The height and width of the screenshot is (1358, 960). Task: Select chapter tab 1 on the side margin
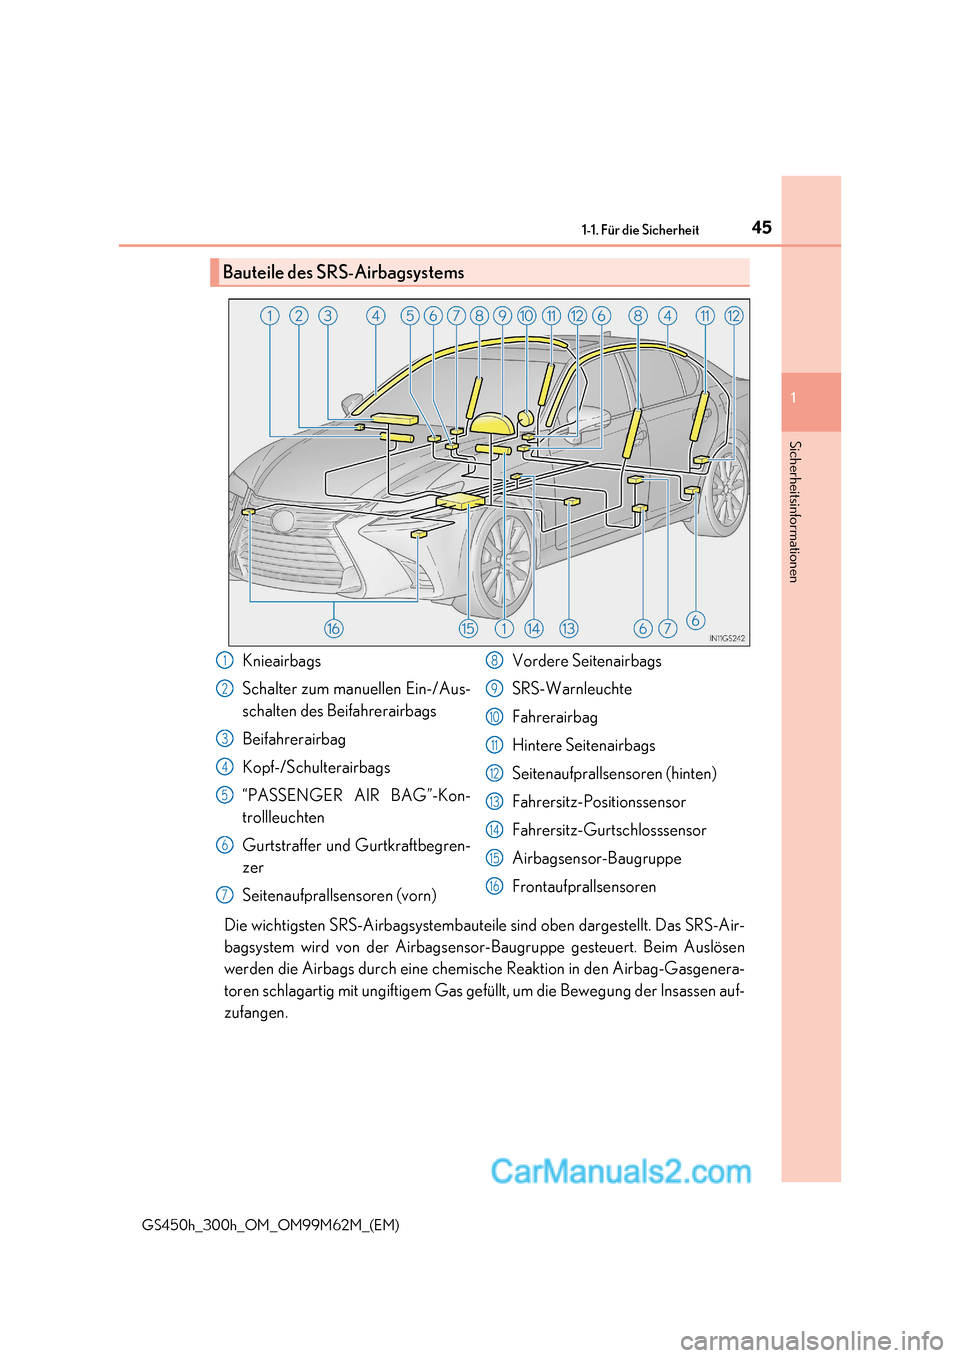811,401
